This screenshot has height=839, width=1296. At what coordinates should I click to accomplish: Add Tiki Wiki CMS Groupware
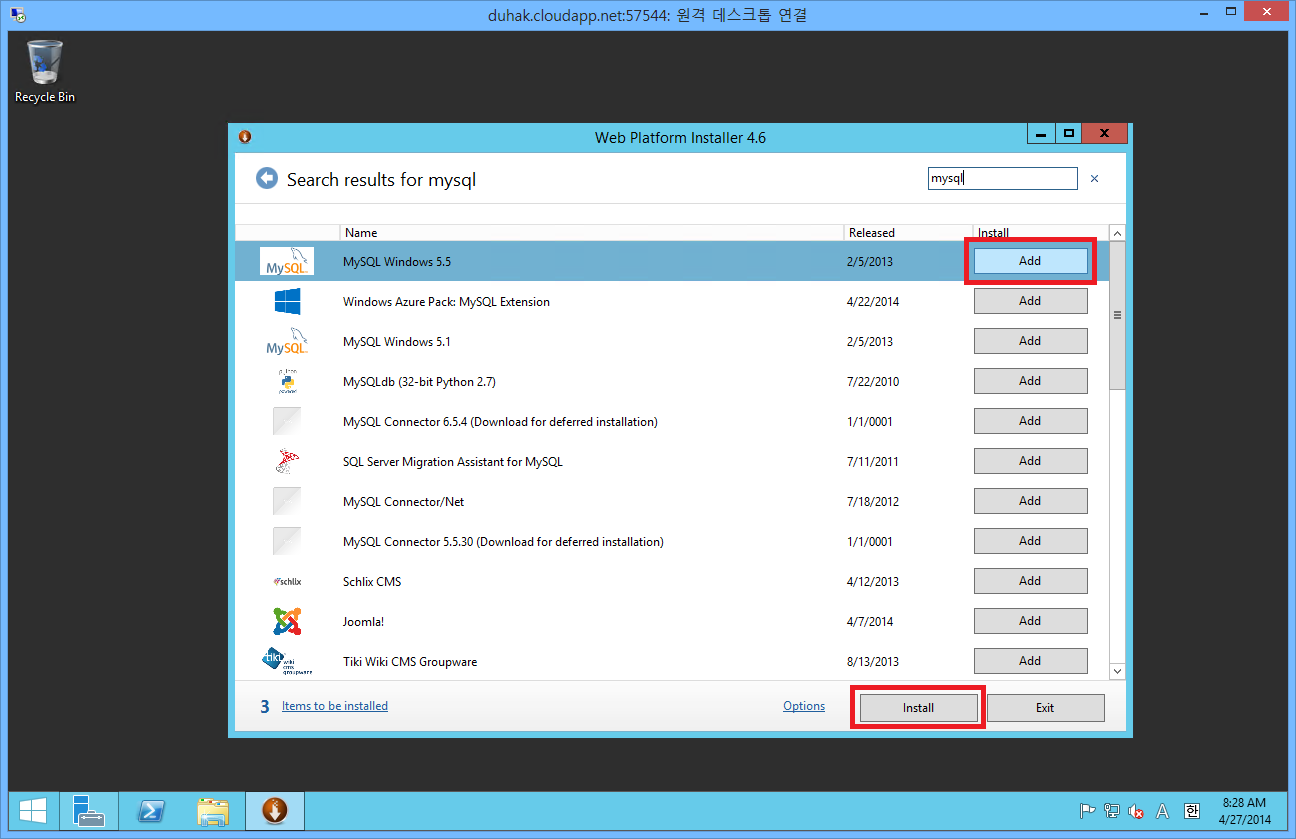[x=1030, y=661]
